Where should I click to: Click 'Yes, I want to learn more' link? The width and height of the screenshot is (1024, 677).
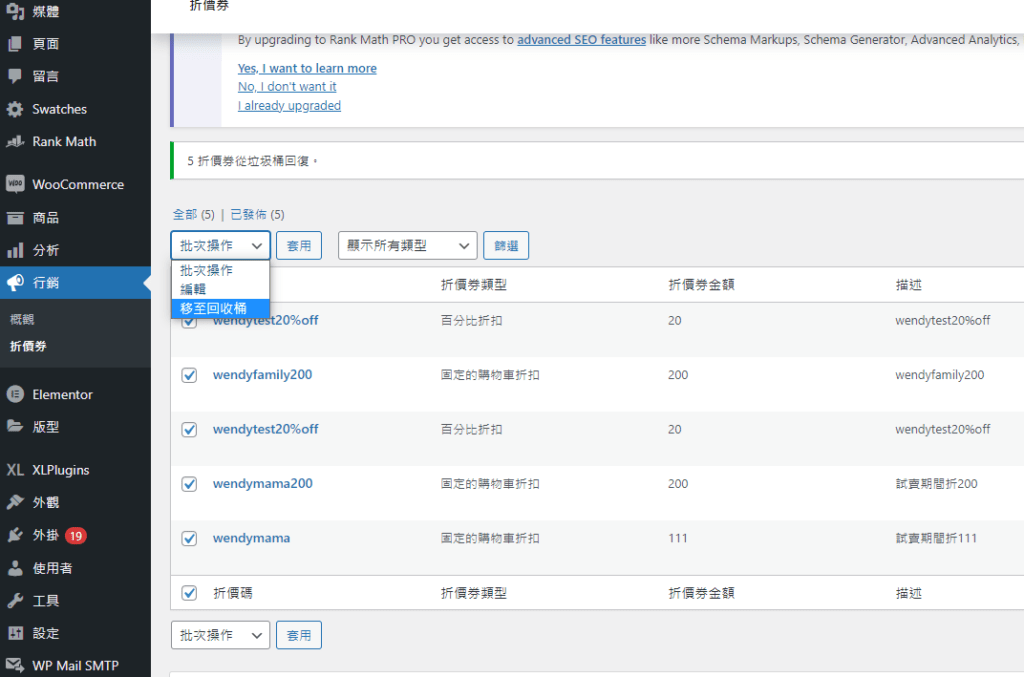307,68
